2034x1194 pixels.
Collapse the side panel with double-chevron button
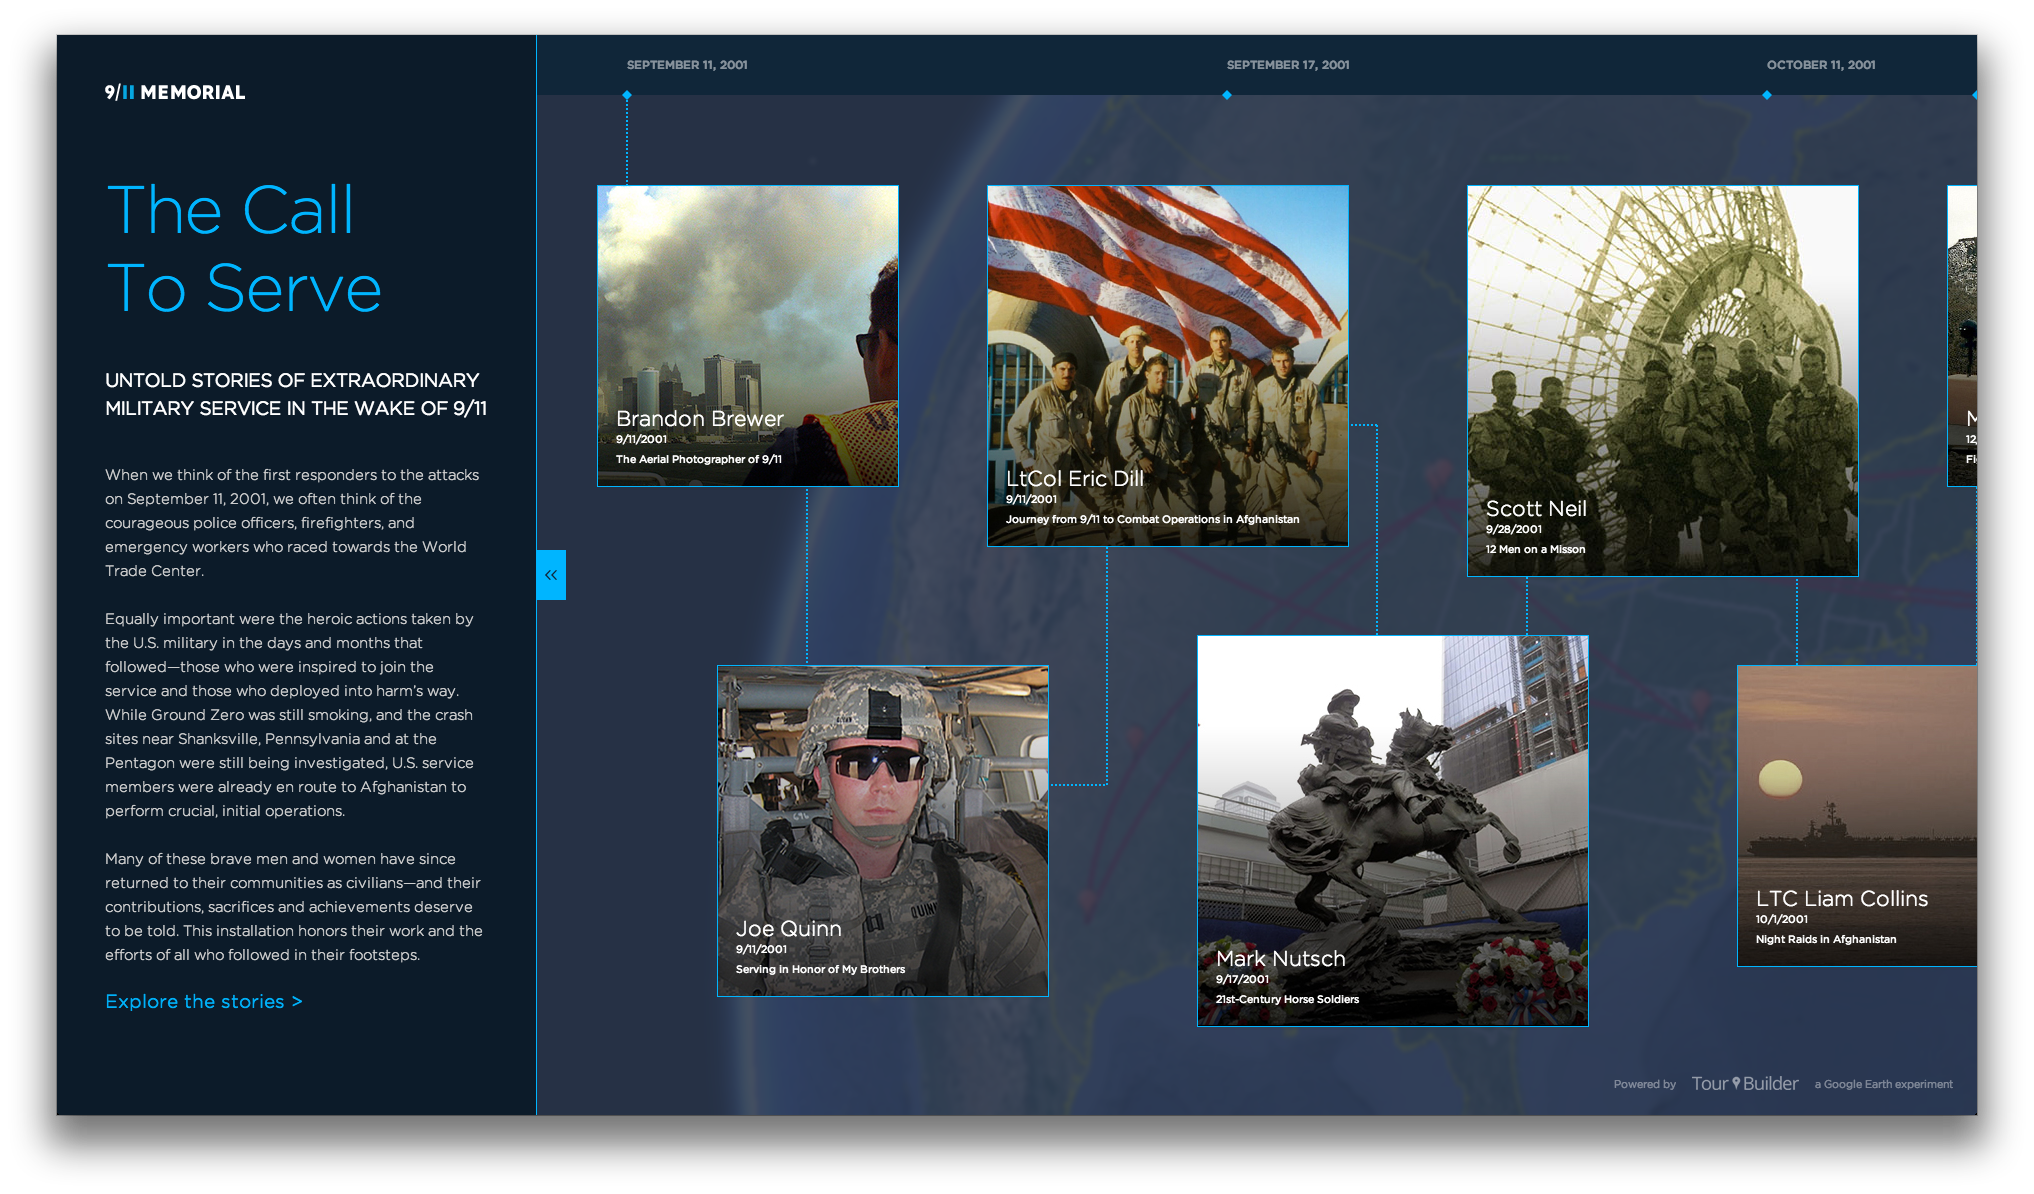point(551,575)
